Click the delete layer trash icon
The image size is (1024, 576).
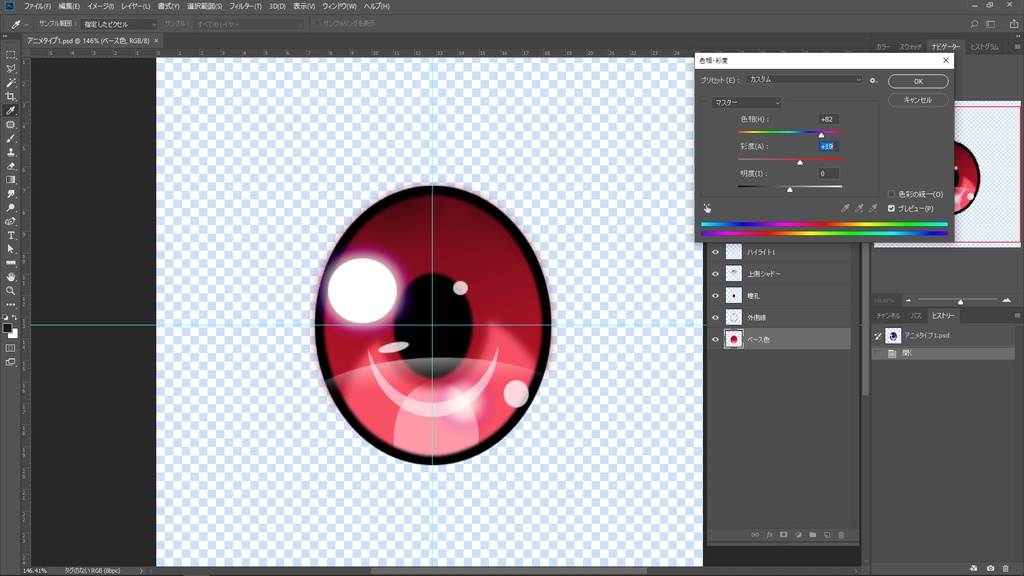[841, 535]
